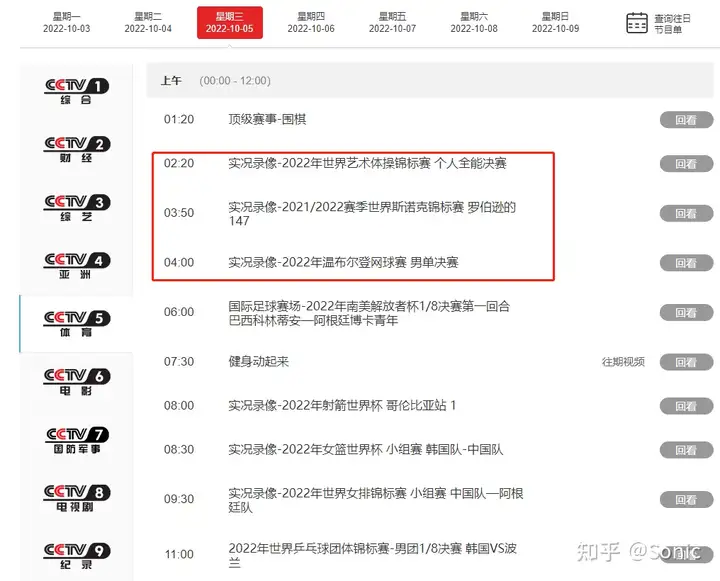Select the CCTV-6 电影 channel logo
Viewport: 720px width, 581px height.
(77, 382)
